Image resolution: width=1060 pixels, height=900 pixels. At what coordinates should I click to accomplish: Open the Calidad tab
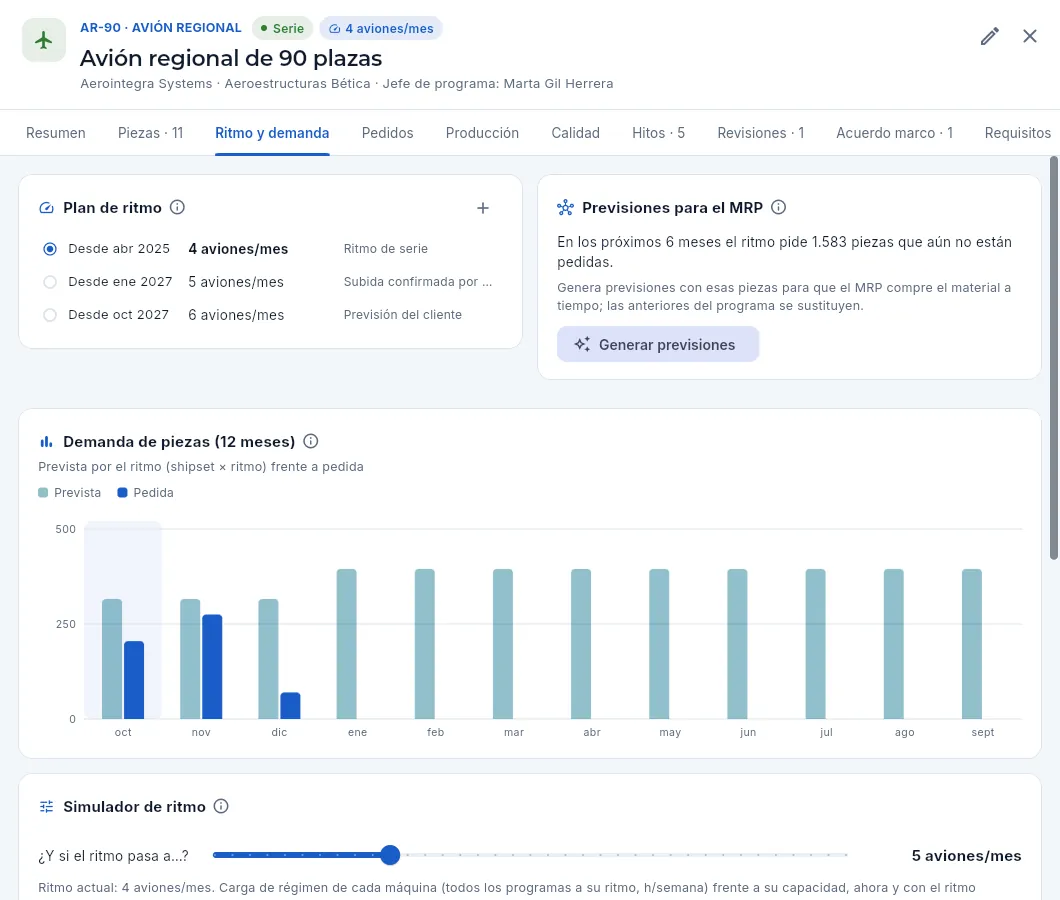[x=575, y=133]
